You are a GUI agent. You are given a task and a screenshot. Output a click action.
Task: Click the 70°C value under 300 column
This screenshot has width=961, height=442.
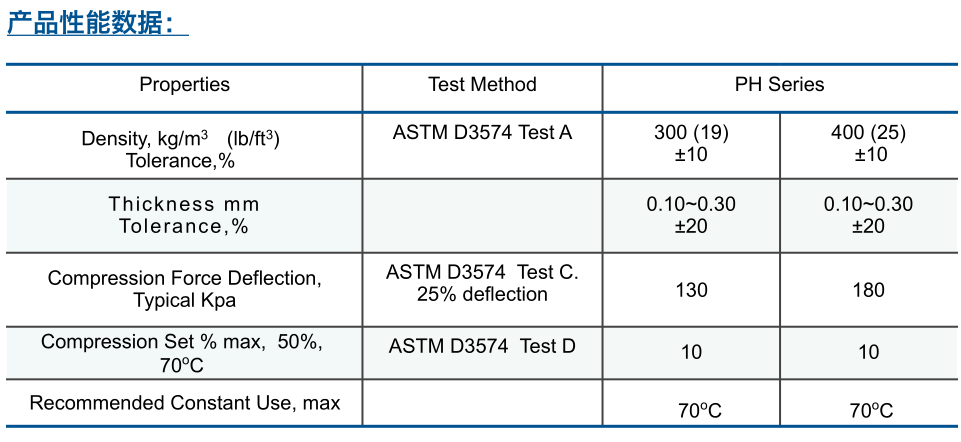(691, 411)
